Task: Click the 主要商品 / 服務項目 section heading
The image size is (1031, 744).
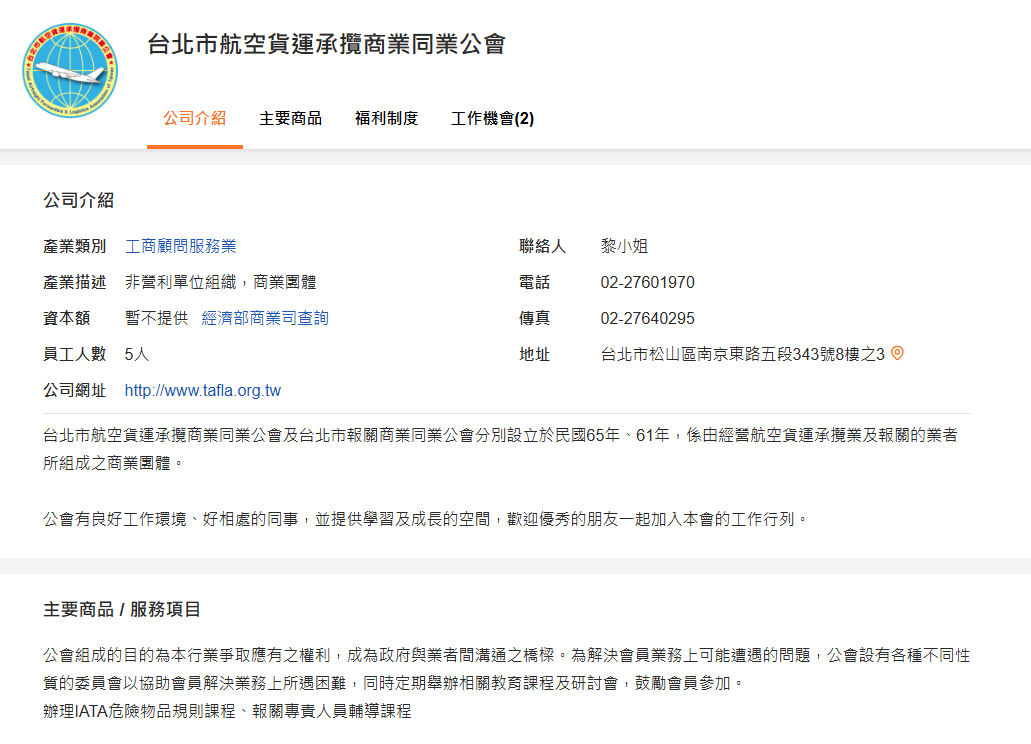Action: pos(122,609)
